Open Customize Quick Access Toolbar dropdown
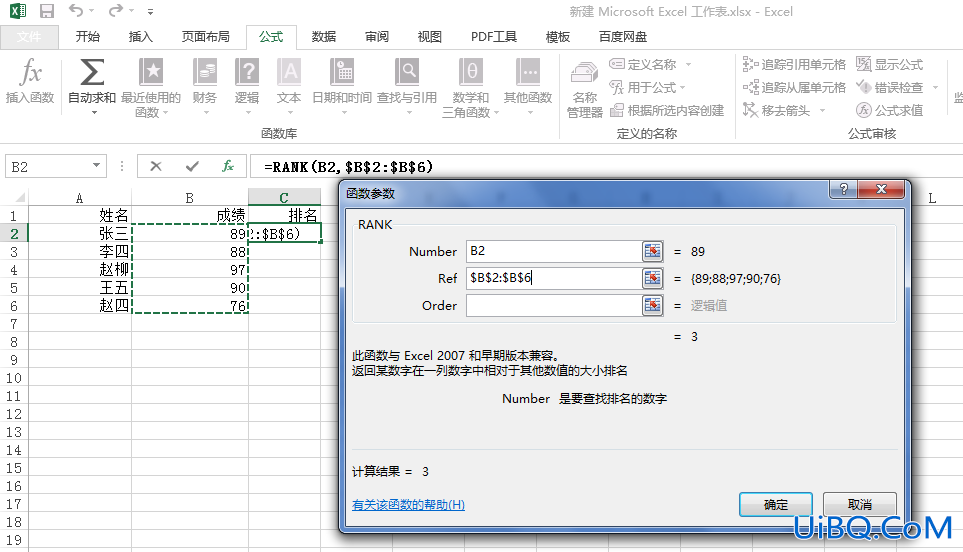Image resolution: width=963 pixels, height=552 pixels. coord(150,12)
